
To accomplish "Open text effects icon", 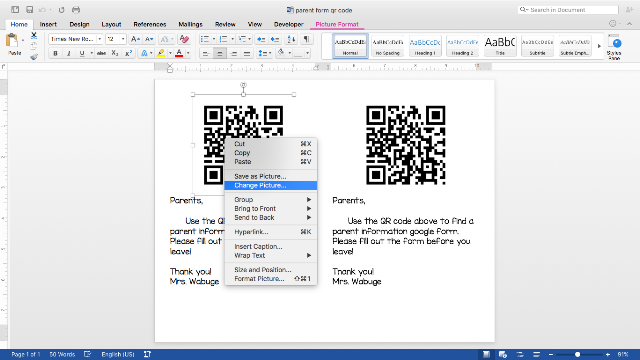I will point(144,53).
